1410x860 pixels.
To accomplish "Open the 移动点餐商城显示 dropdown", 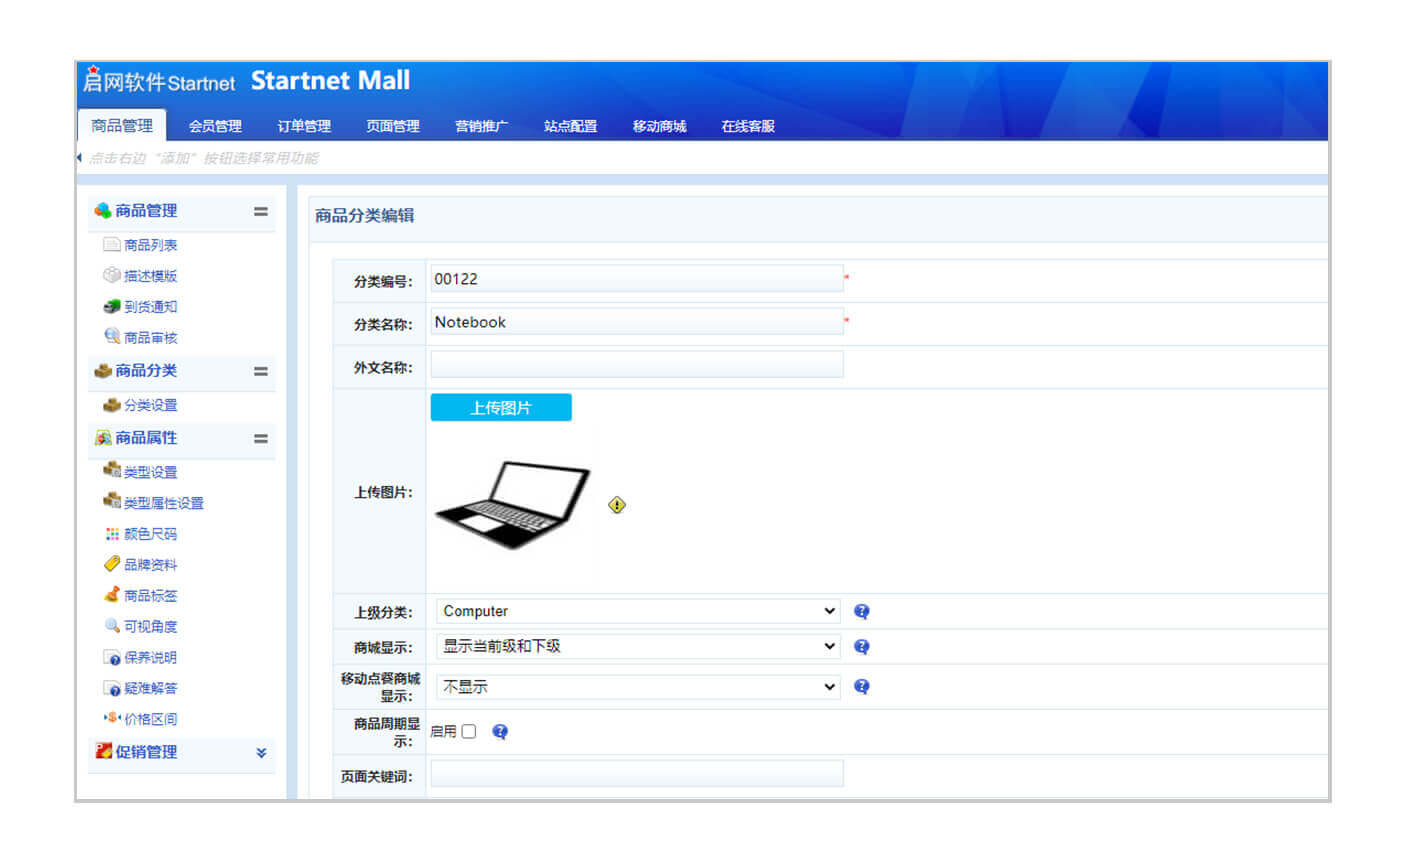I will [x=637, y=687].
